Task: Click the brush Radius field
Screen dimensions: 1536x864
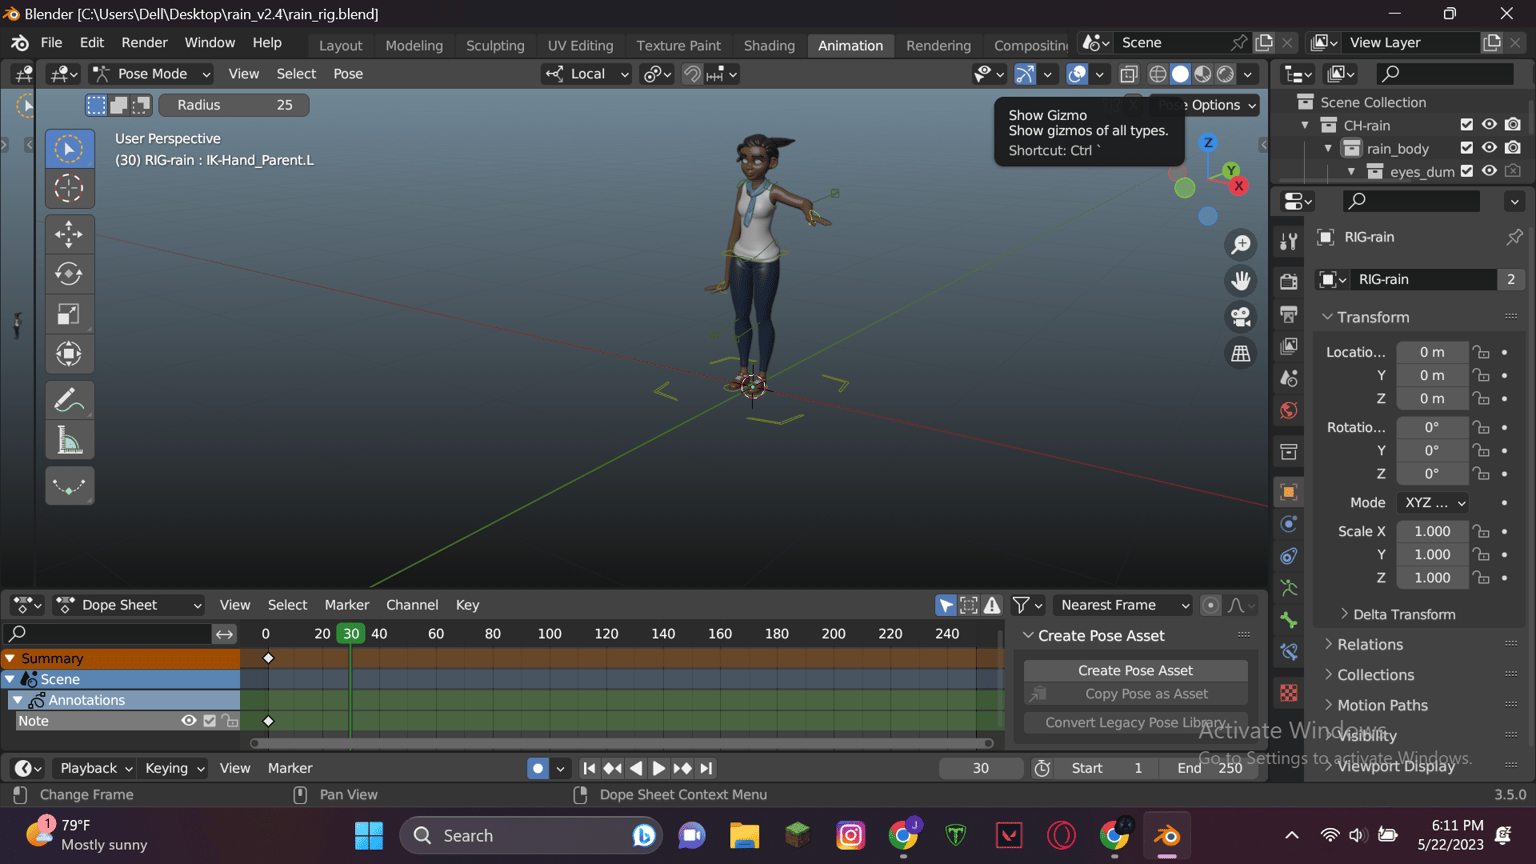Action: (x=233, y=105)
